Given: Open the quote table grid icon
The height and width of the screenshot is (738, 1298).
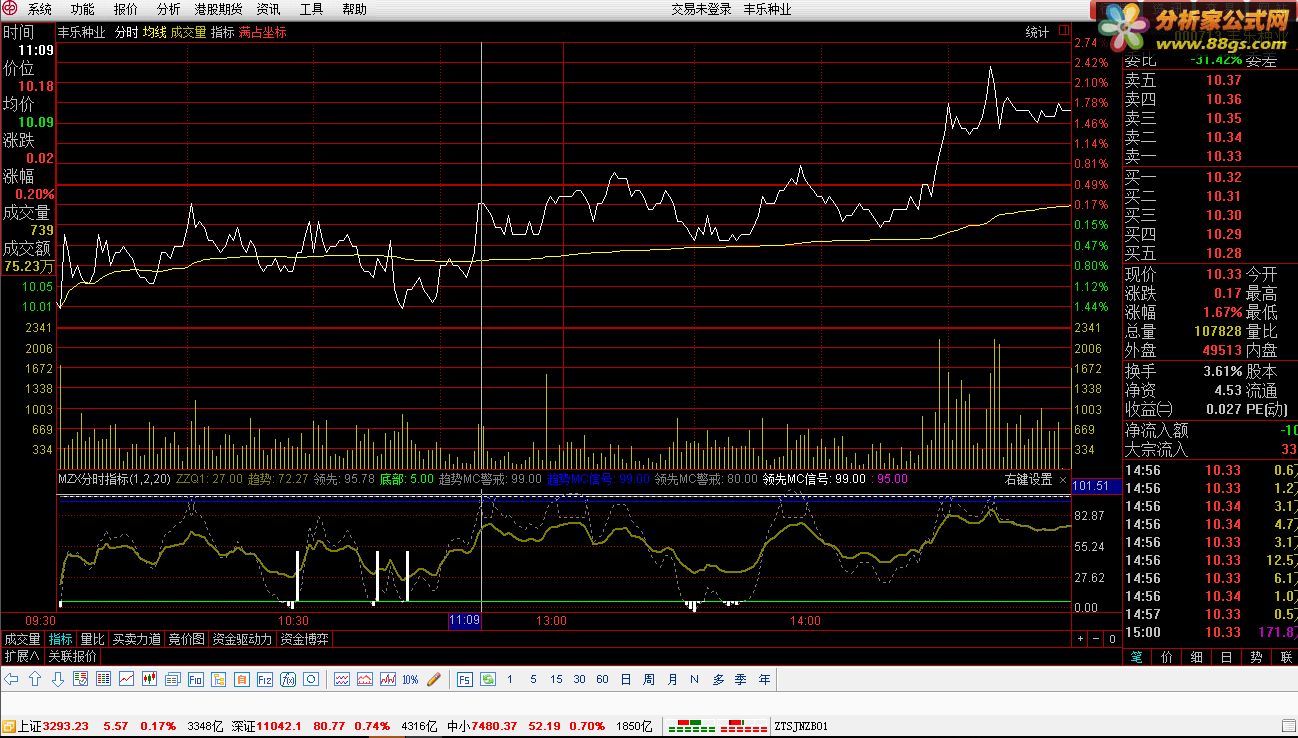Looking at the screenshot, I should pyautogui.click(x=103, y=679).
